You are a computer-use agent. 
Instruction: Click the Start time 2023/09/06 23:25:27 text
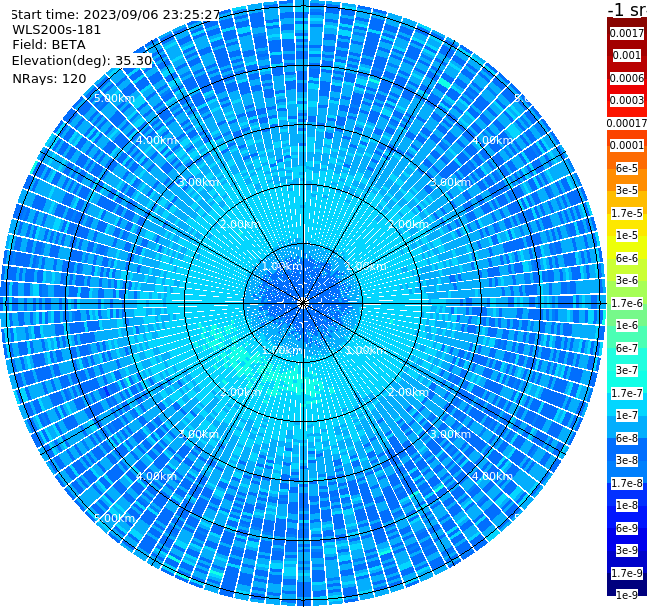[115, 14]
